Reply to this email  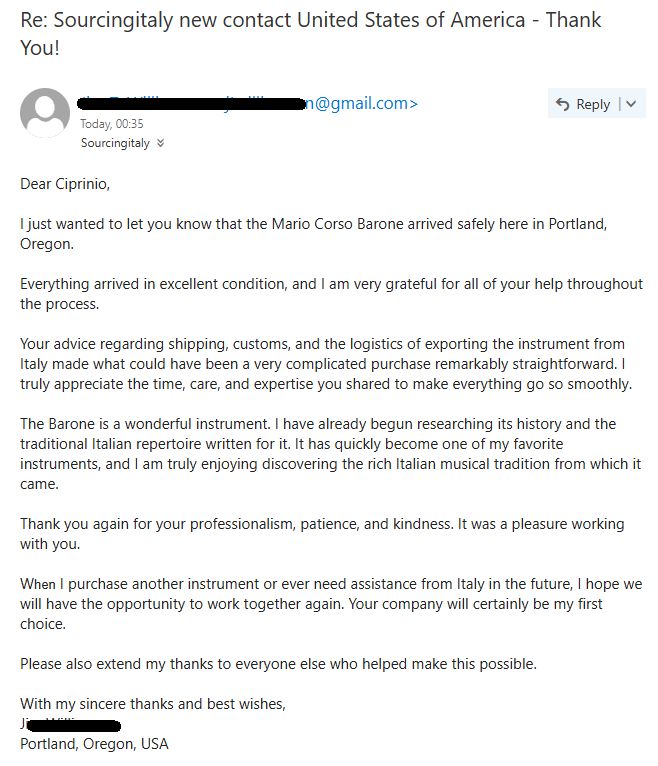[583, 104]
